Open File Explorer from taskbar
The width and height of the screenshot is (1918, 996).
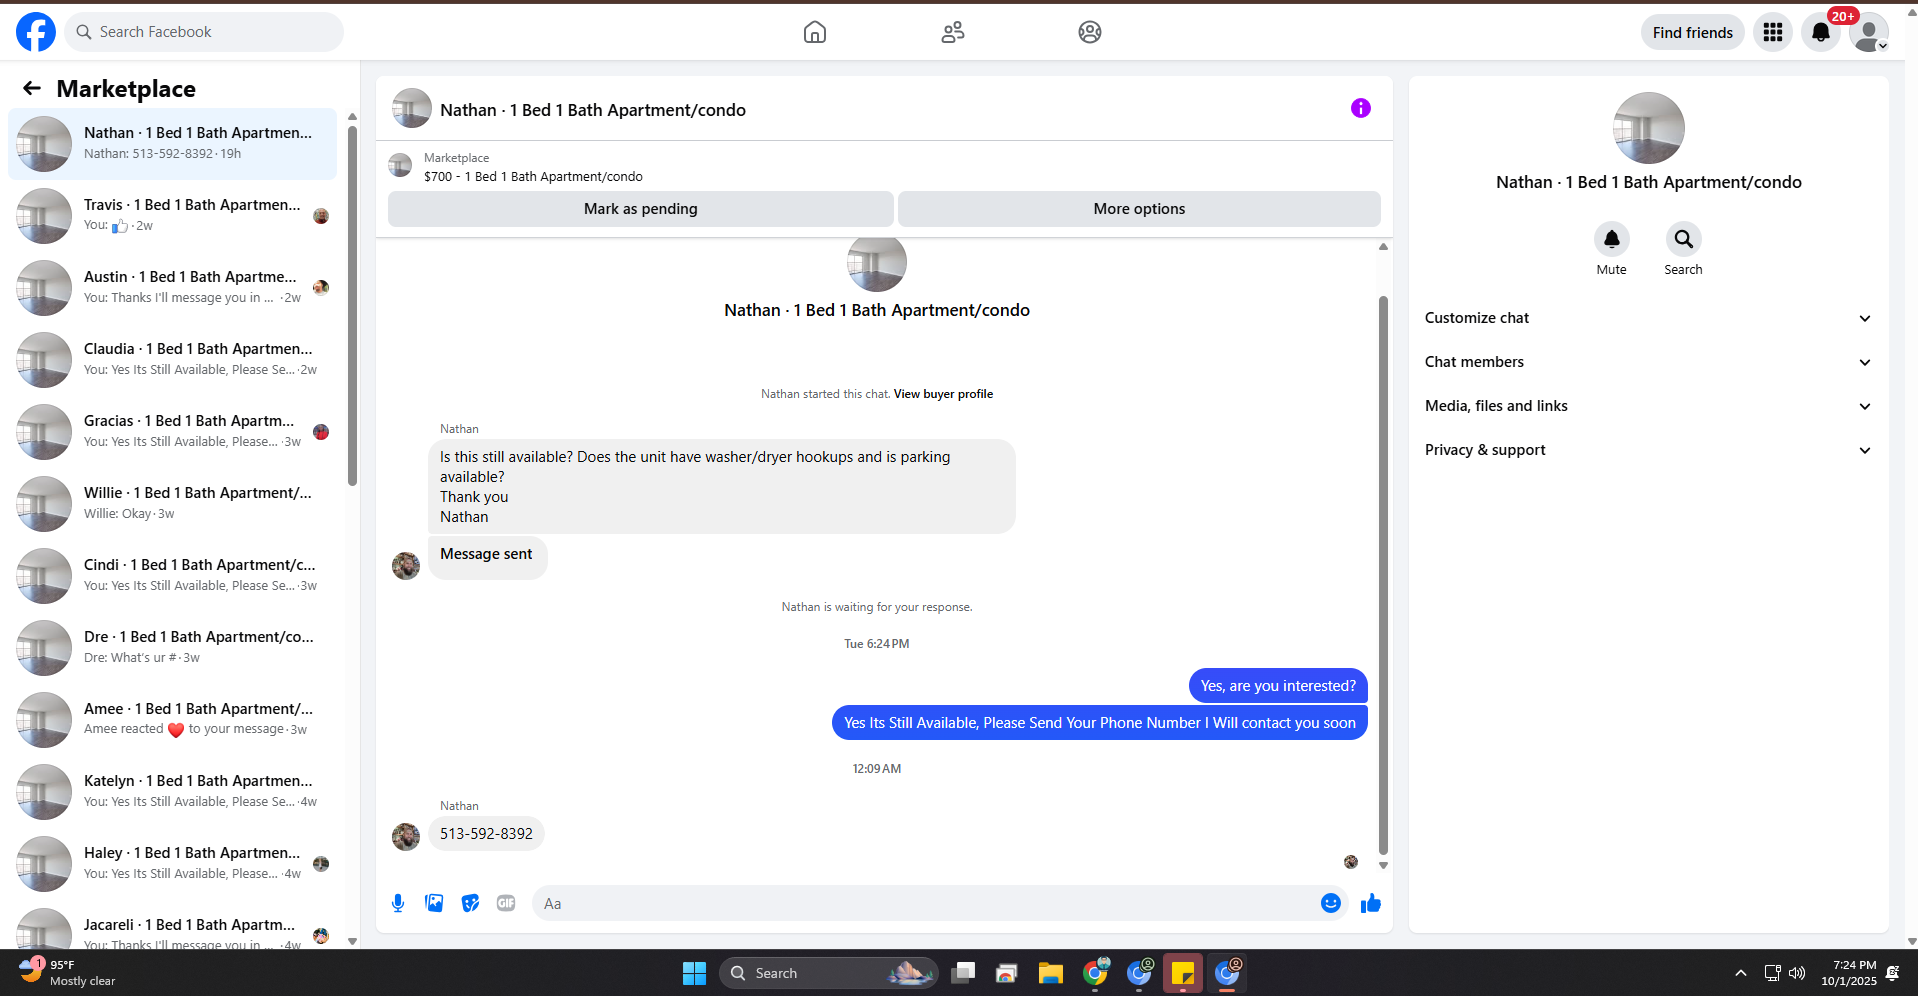(1050, 973)
